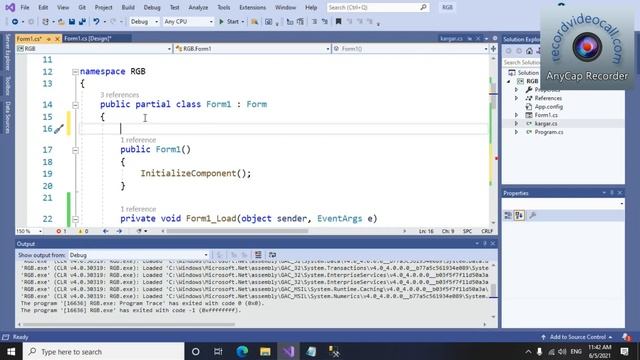
Task: Click the Save icon in toolbar
Action: (72, 22)
